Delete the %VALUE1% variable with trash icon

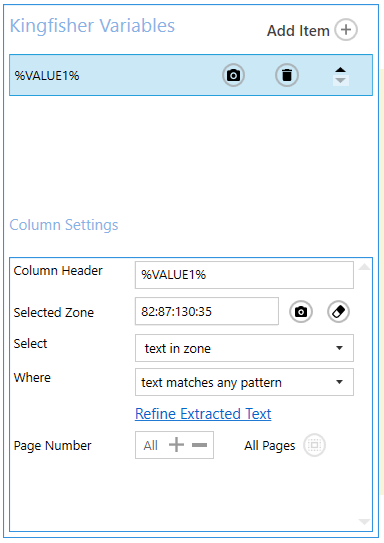[x=287, y=75]
